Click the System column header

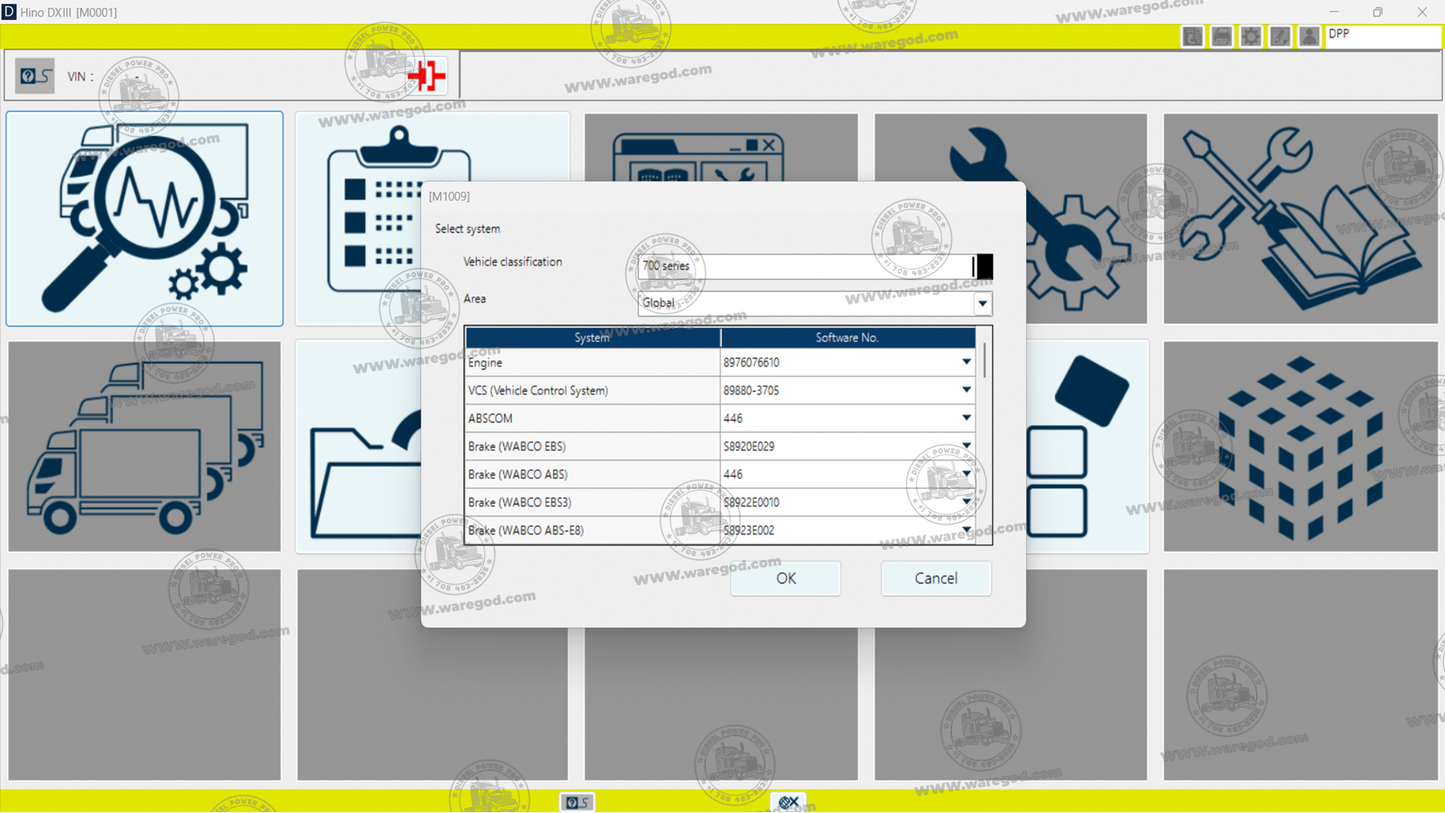[x=593, y=338]
